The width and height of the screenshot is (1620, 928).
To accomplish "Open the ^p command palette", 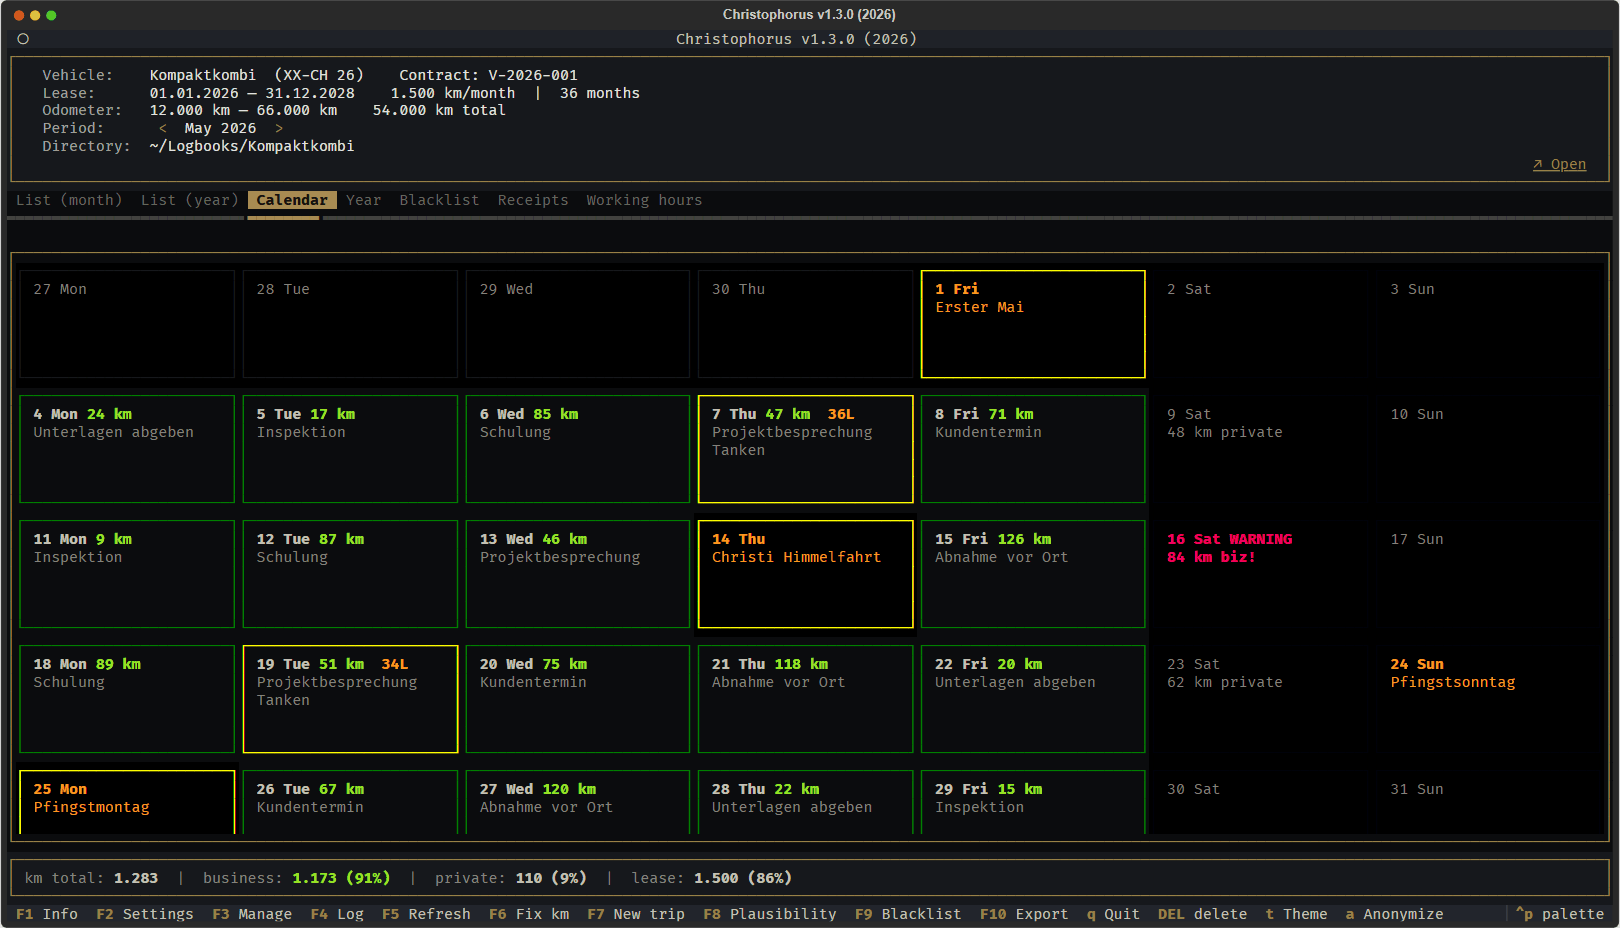I will 1560,914.
